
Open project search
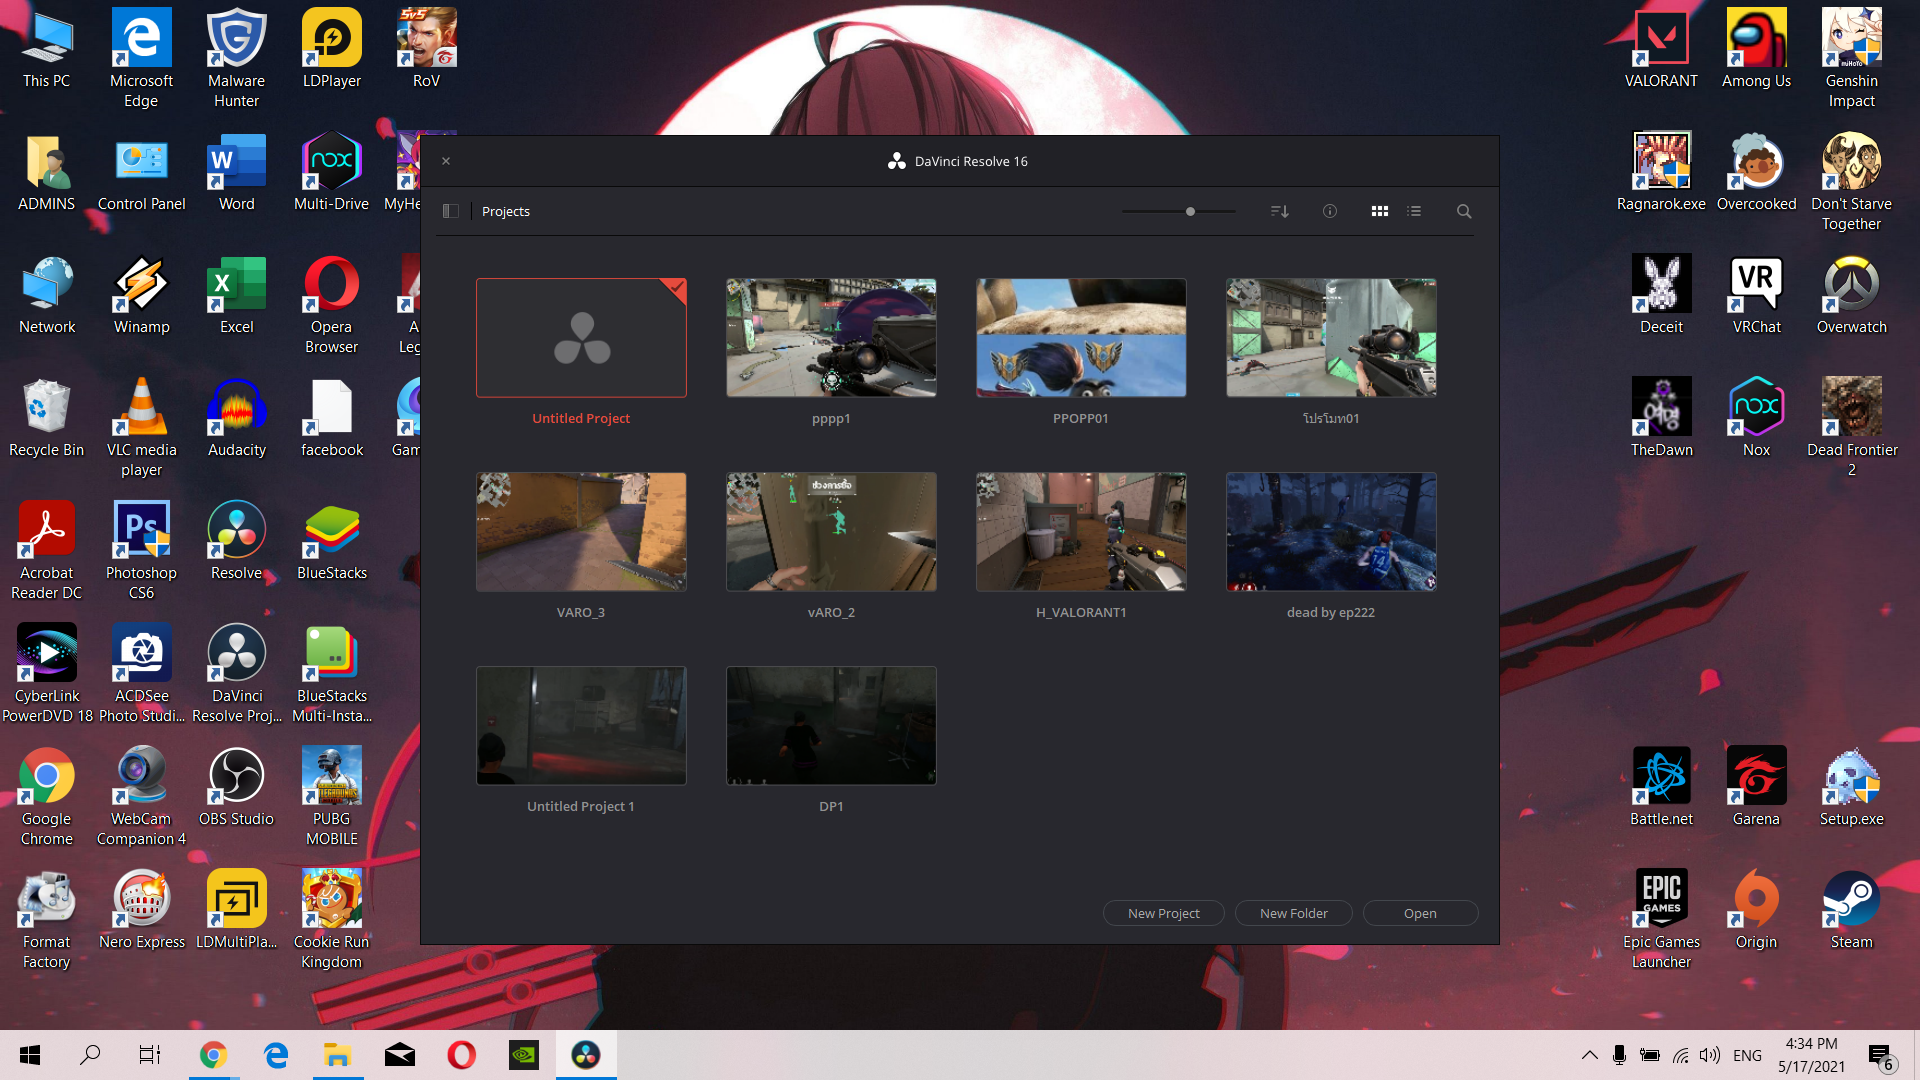click(x=1464, y=211)
